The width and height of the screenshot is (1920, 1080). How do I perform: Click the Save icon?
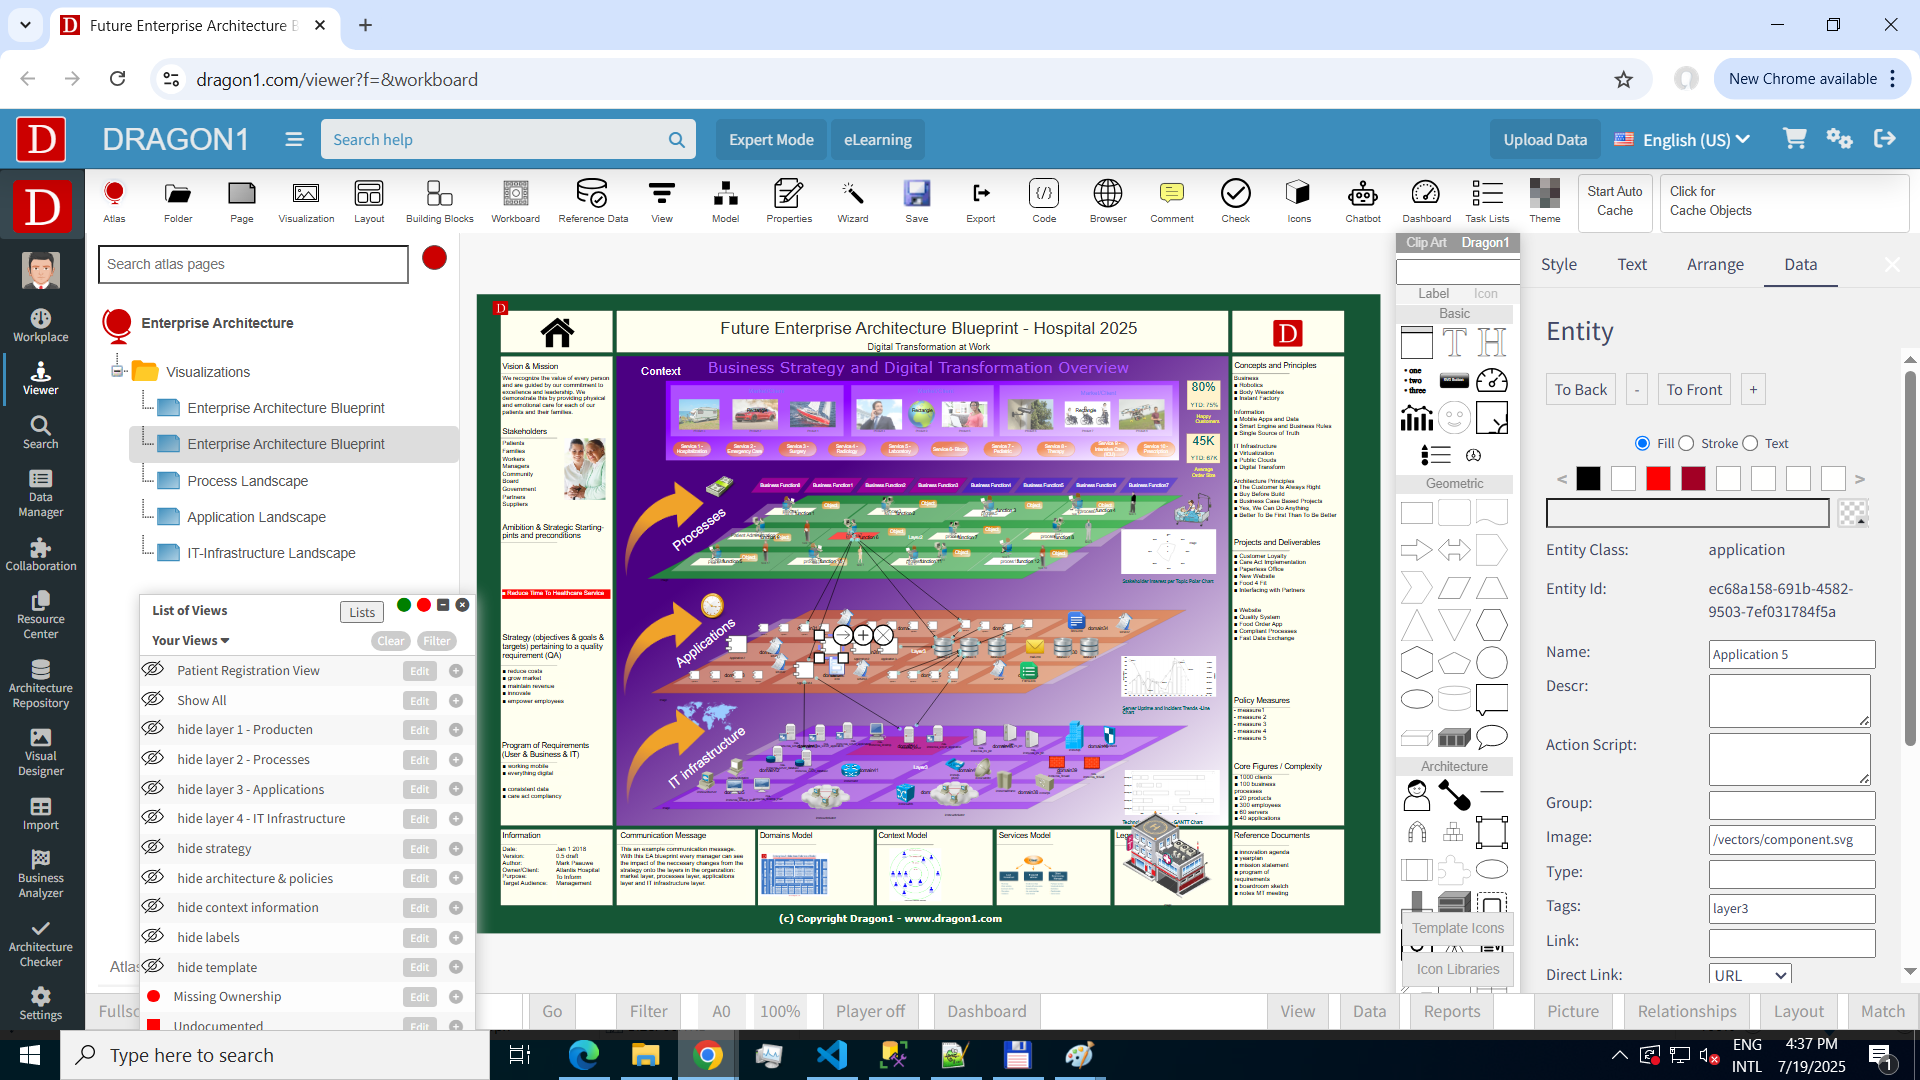coord(917,201)
